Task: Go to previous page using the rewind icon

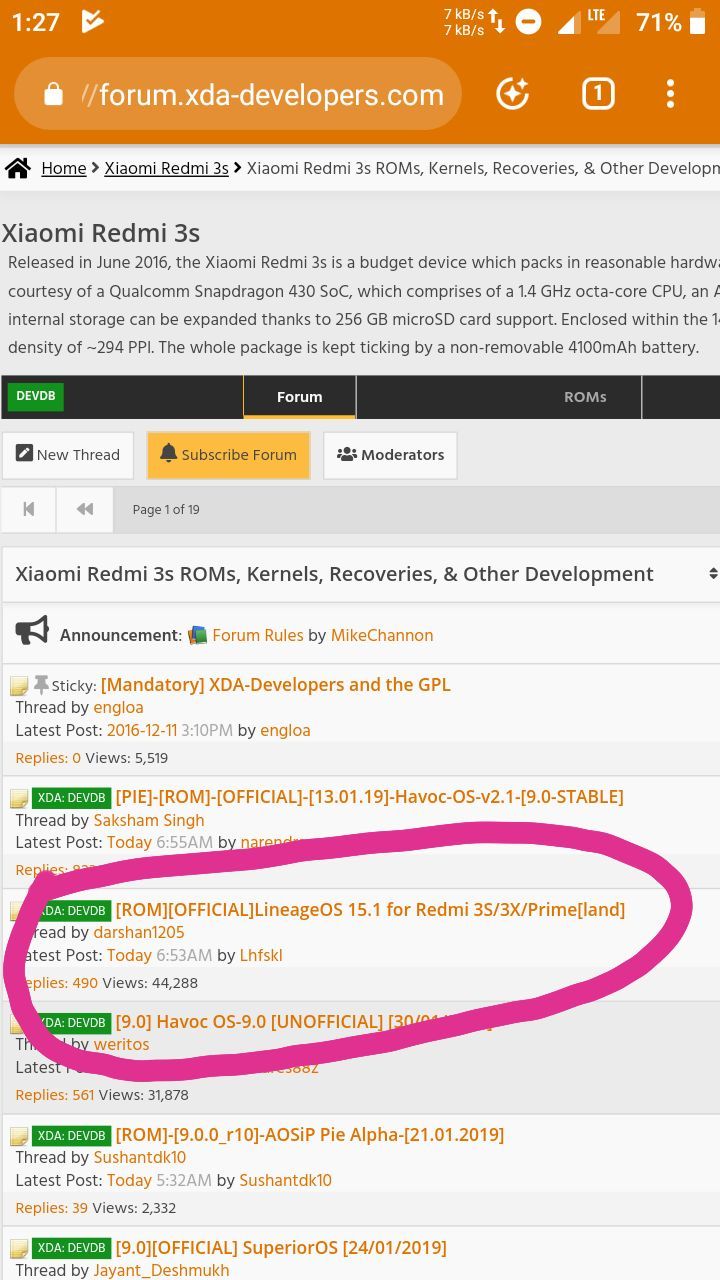Action: coord(85,509)
